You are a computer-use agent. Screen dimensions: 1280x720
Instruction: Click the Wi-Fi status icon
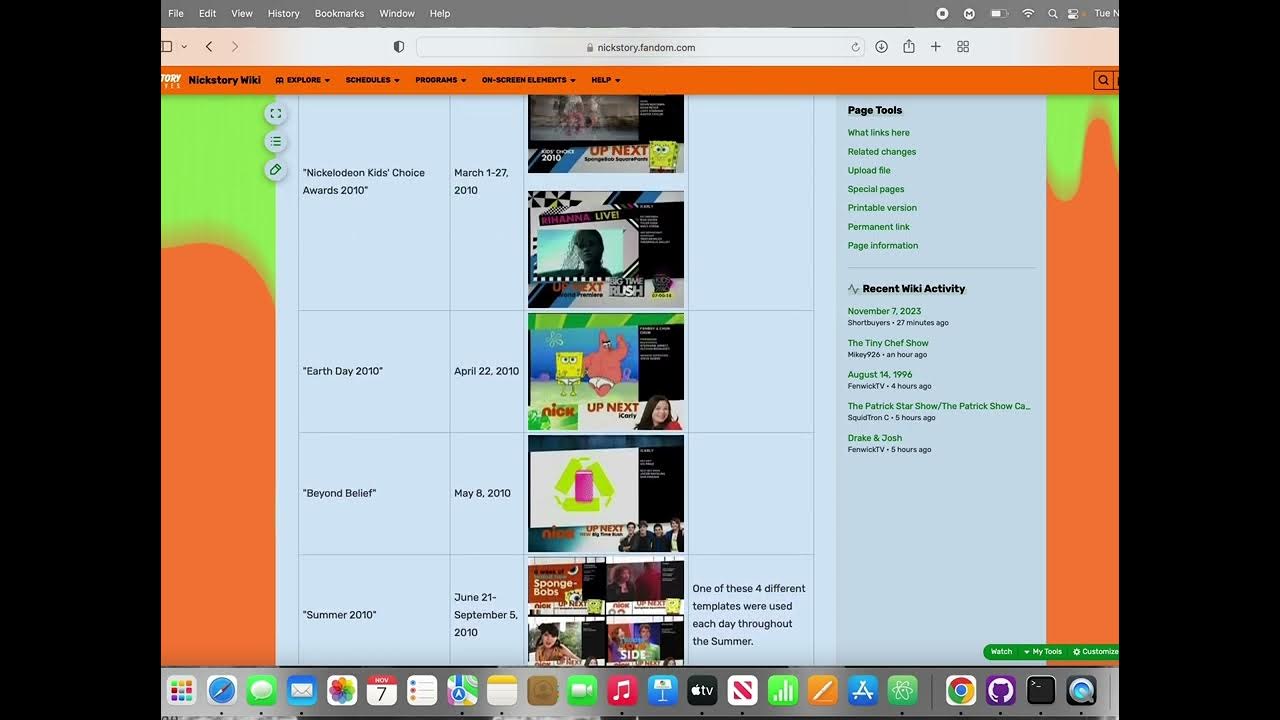(1028, 14)
